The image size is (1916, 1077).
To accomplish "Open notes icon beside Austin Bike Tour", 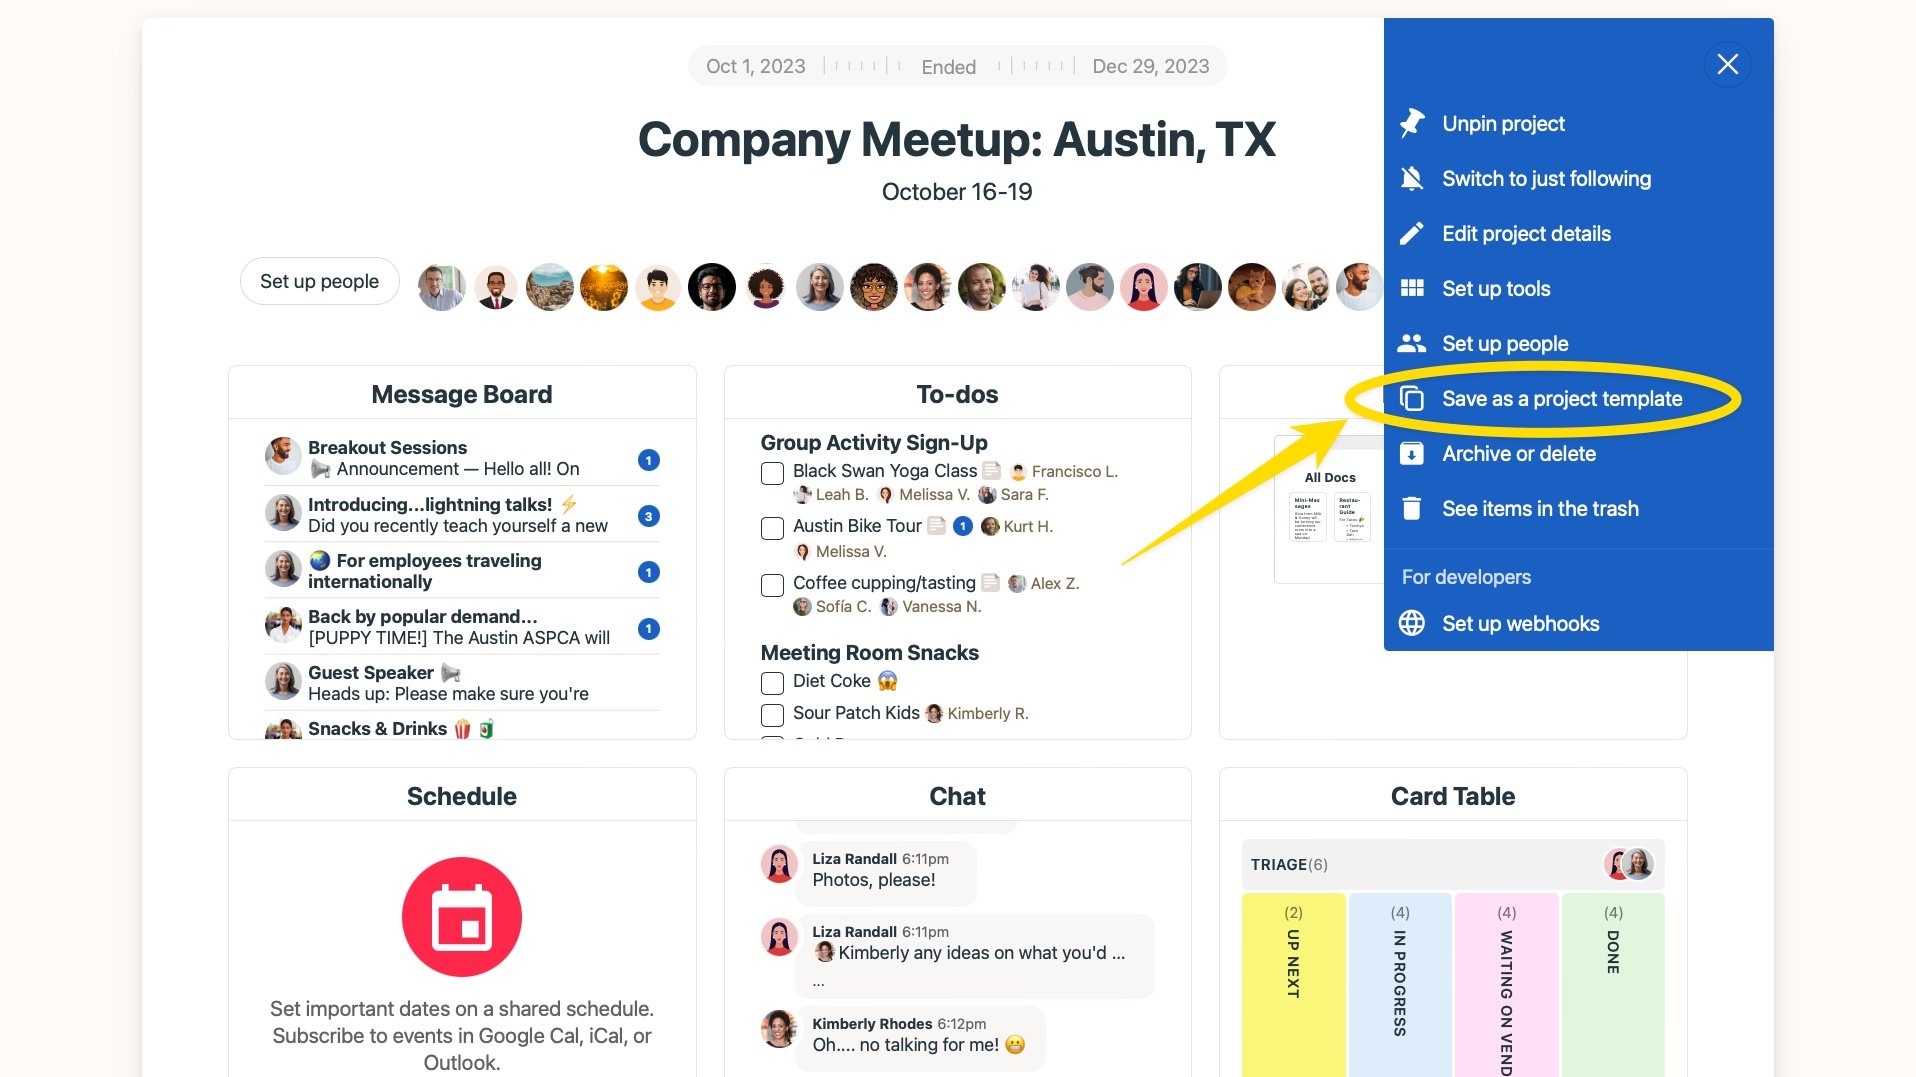I will 936,525.
